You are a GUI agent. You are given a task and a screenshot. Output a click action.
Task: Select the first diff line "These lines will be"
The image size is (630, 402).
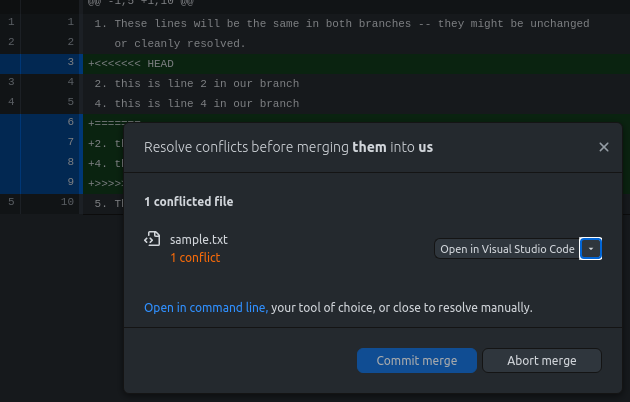coord(350,23)
